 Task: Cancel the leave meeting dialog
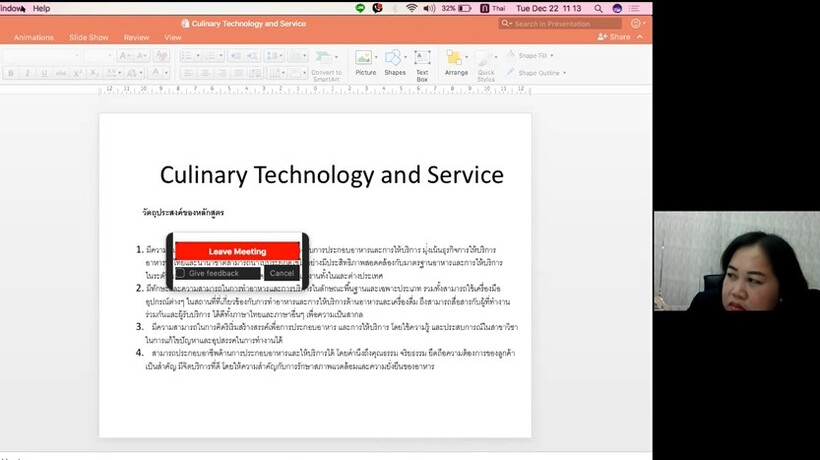[282, 273]
